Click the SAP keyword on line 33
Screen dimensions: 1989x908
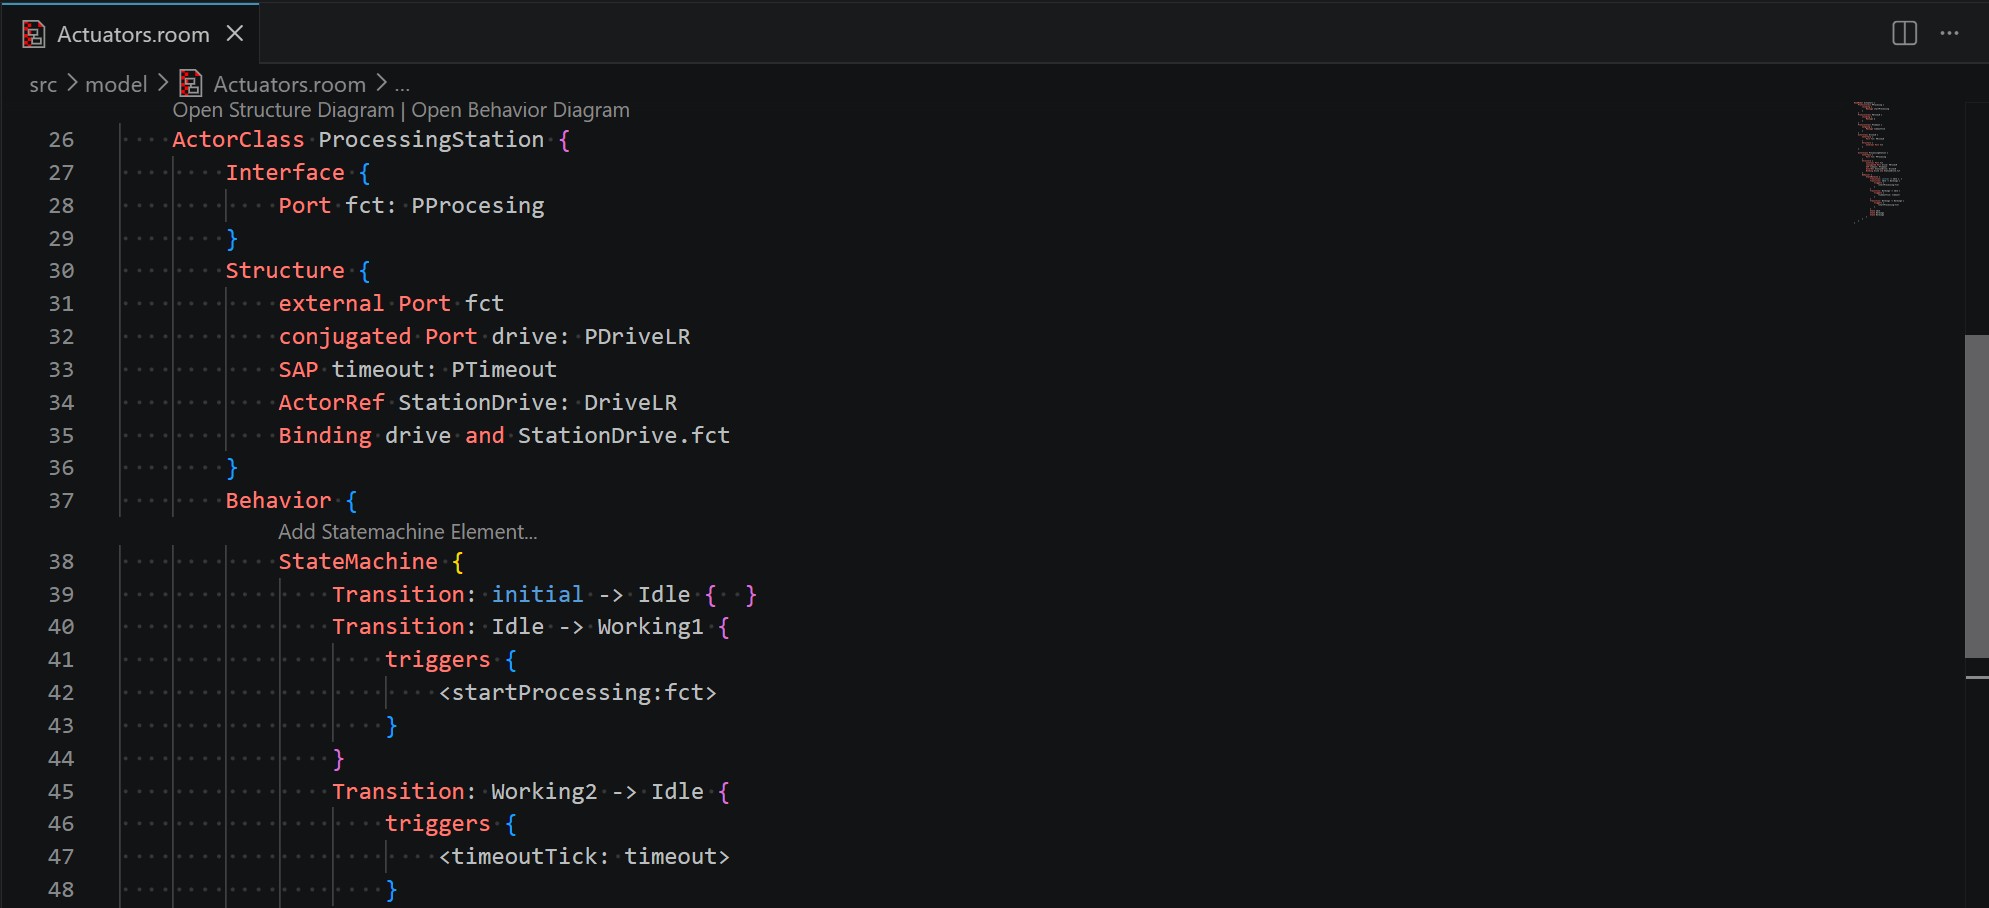[298, 370]
